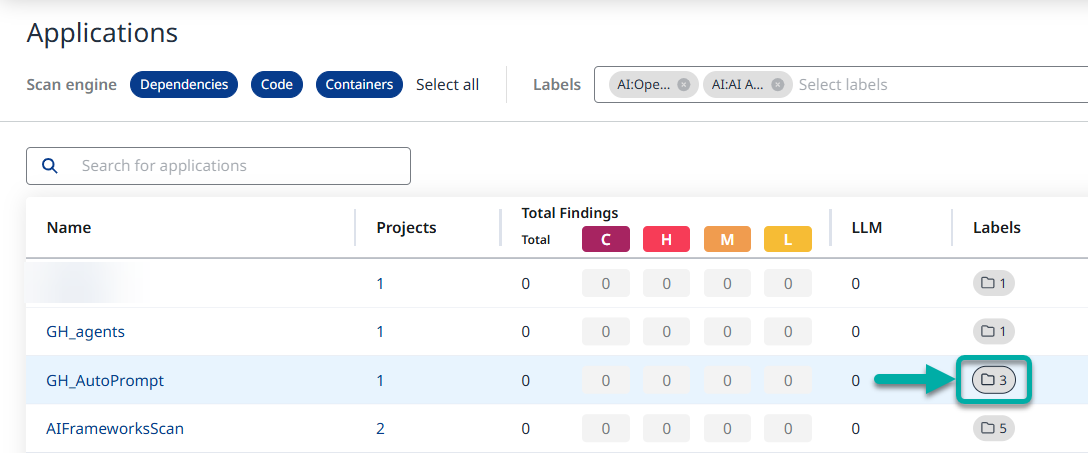Open labels badge for AIFrameworksScan
The image size is (1088, 453).
(993, 429)
